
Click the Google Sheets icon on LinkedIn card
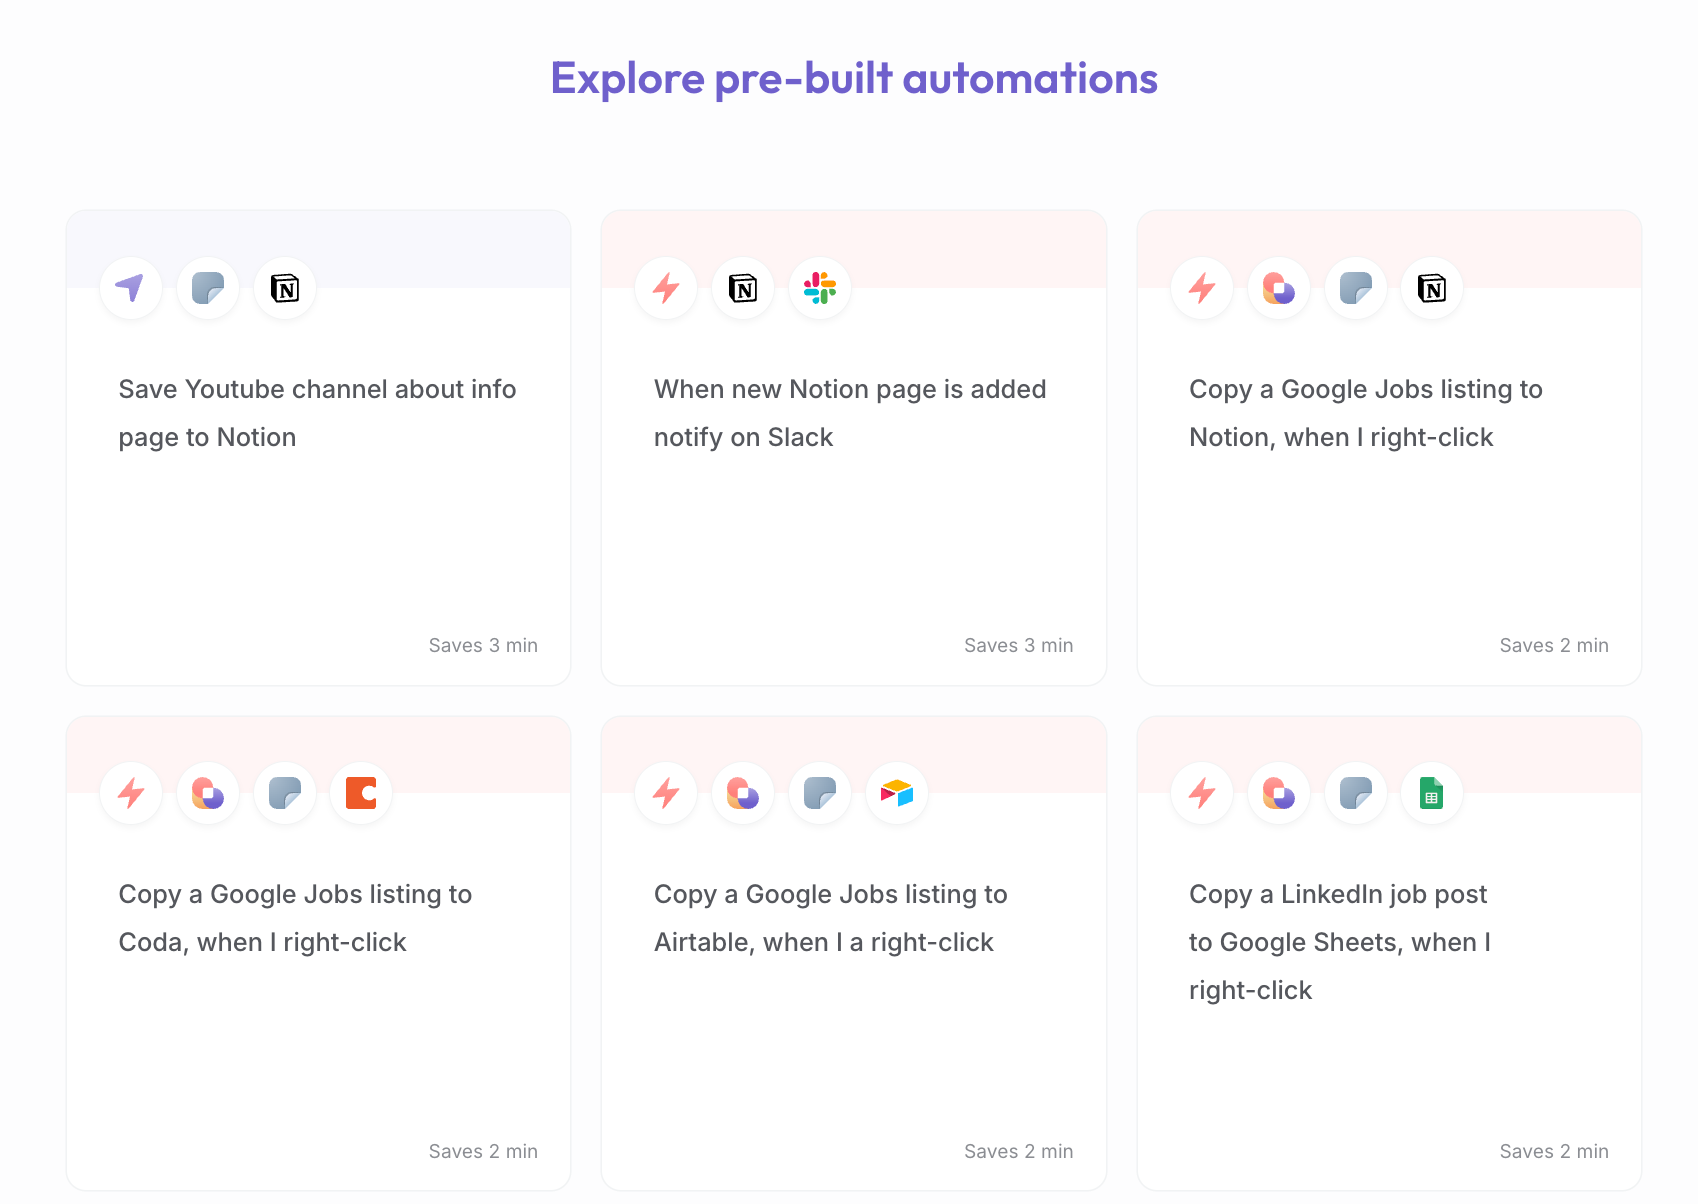click(x=1432, y=793)
